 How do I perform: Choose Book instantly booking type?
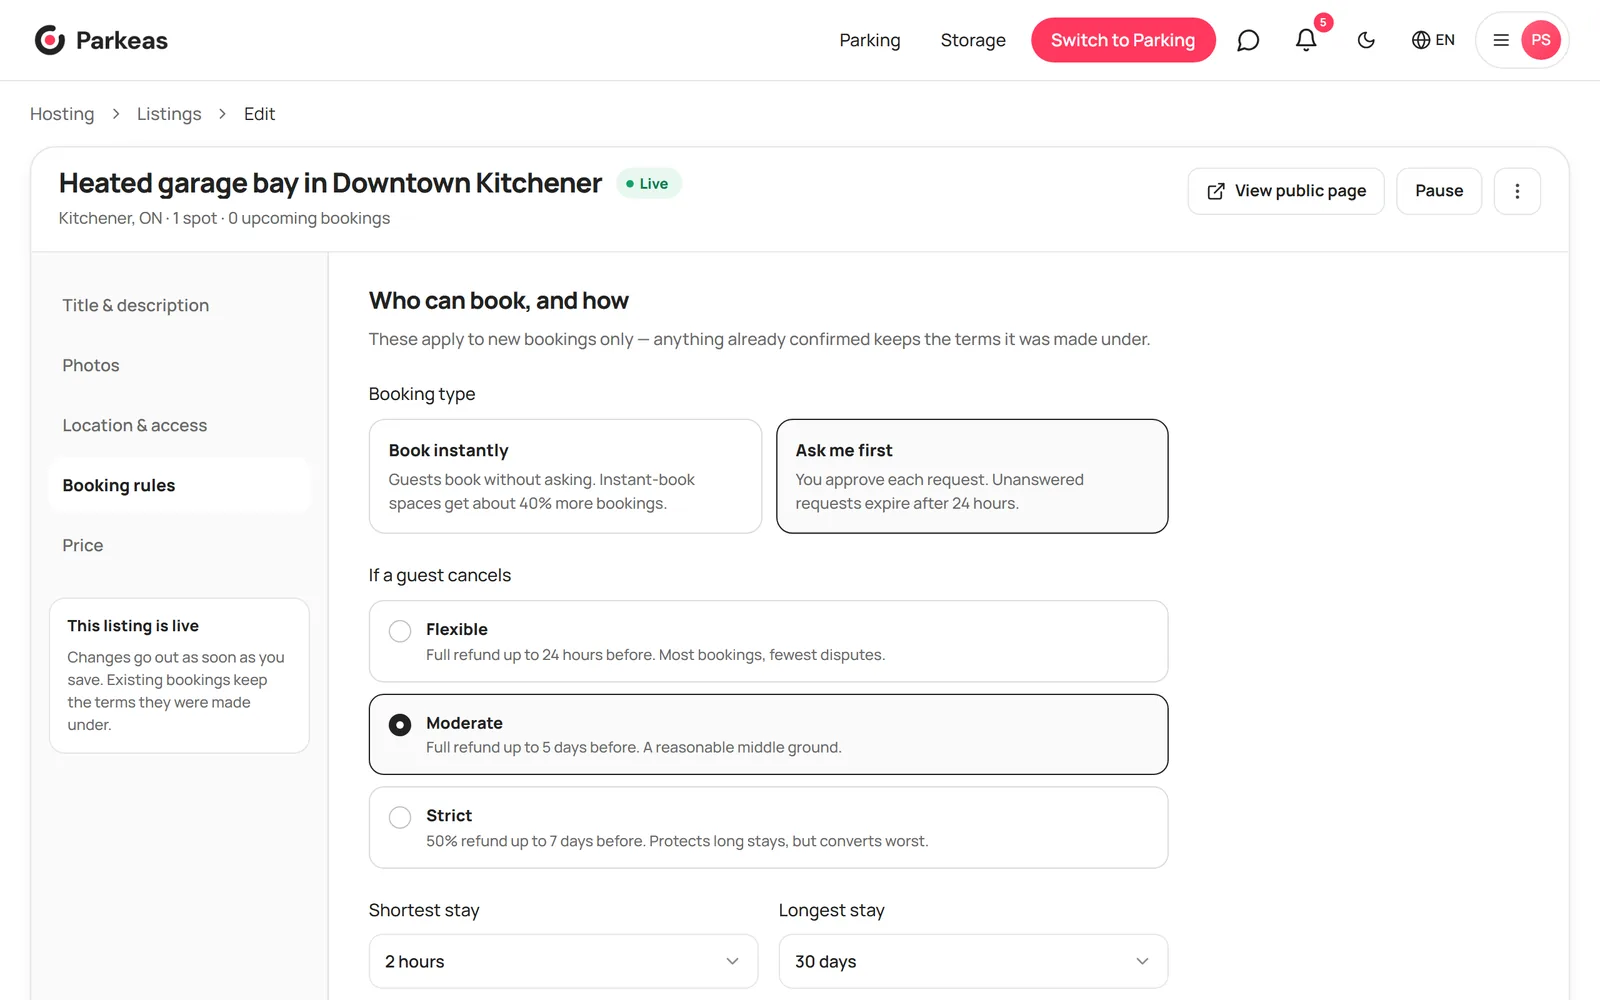click(x=565, y=476)
